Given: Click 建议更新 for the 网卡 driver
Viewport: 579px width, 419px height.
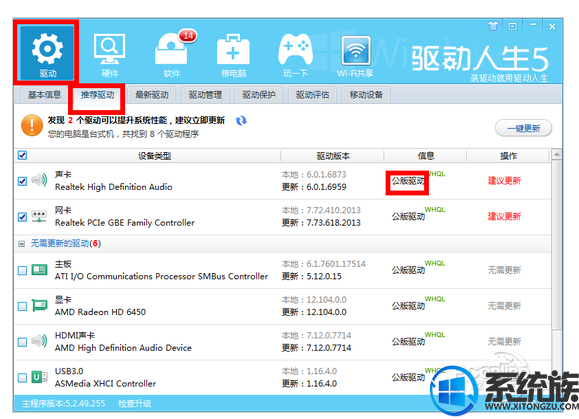Looking at the screenshot, I should tap(504, 216).
